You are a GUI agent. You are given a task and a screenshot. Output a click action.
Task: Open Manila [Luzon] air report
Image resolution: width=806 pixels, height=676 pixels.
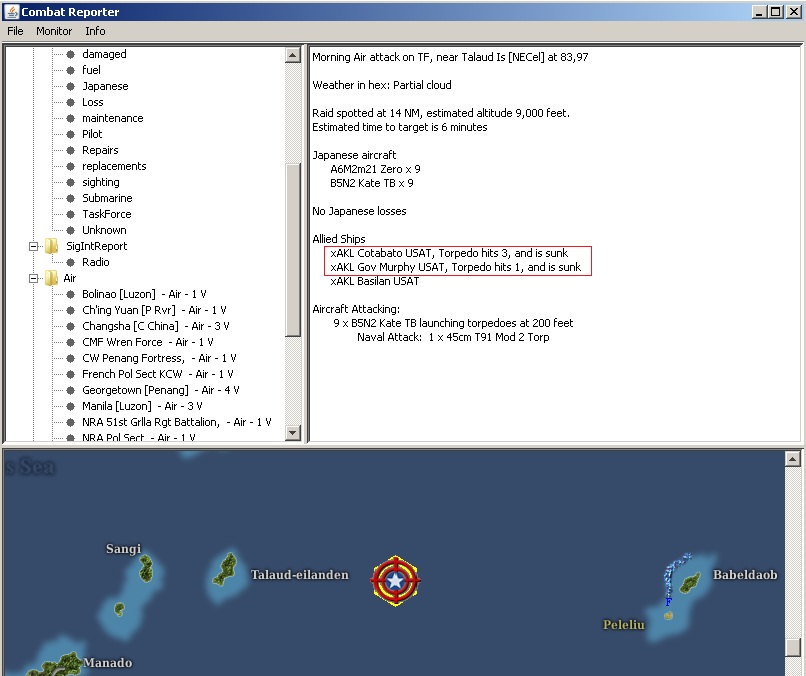[x=142, y=406]
